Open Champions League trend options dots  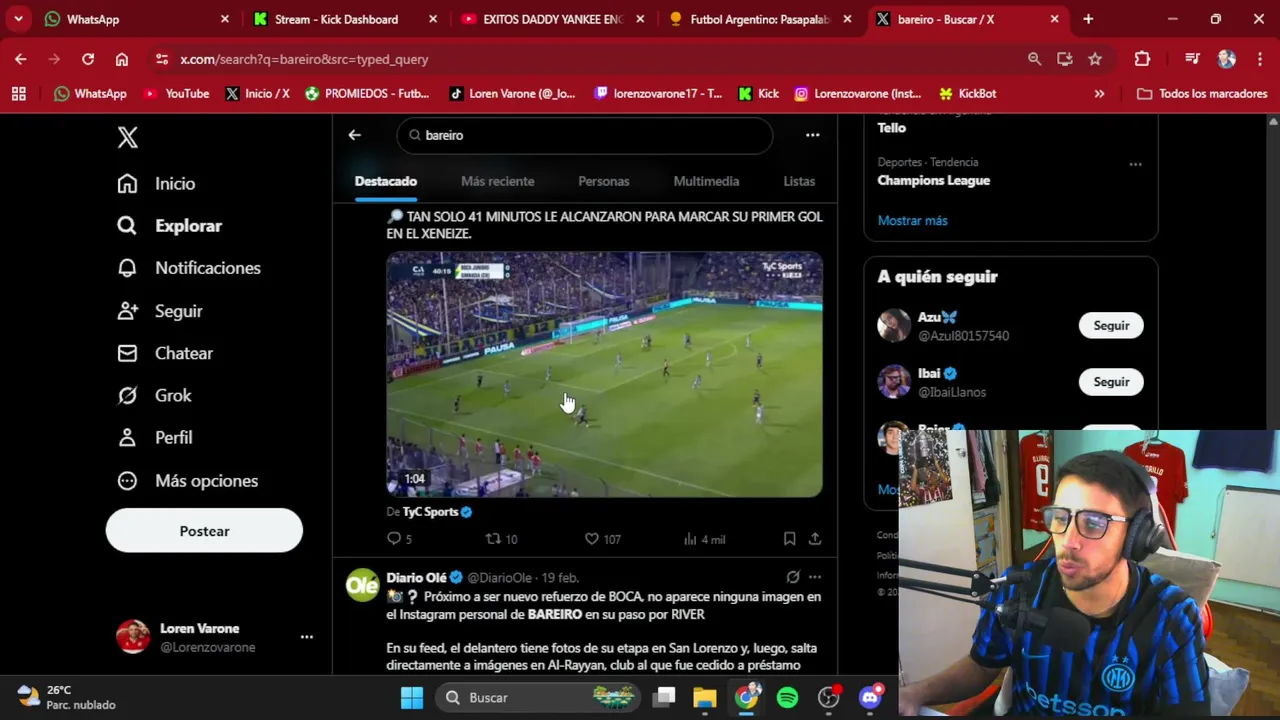pos(1135,164)
